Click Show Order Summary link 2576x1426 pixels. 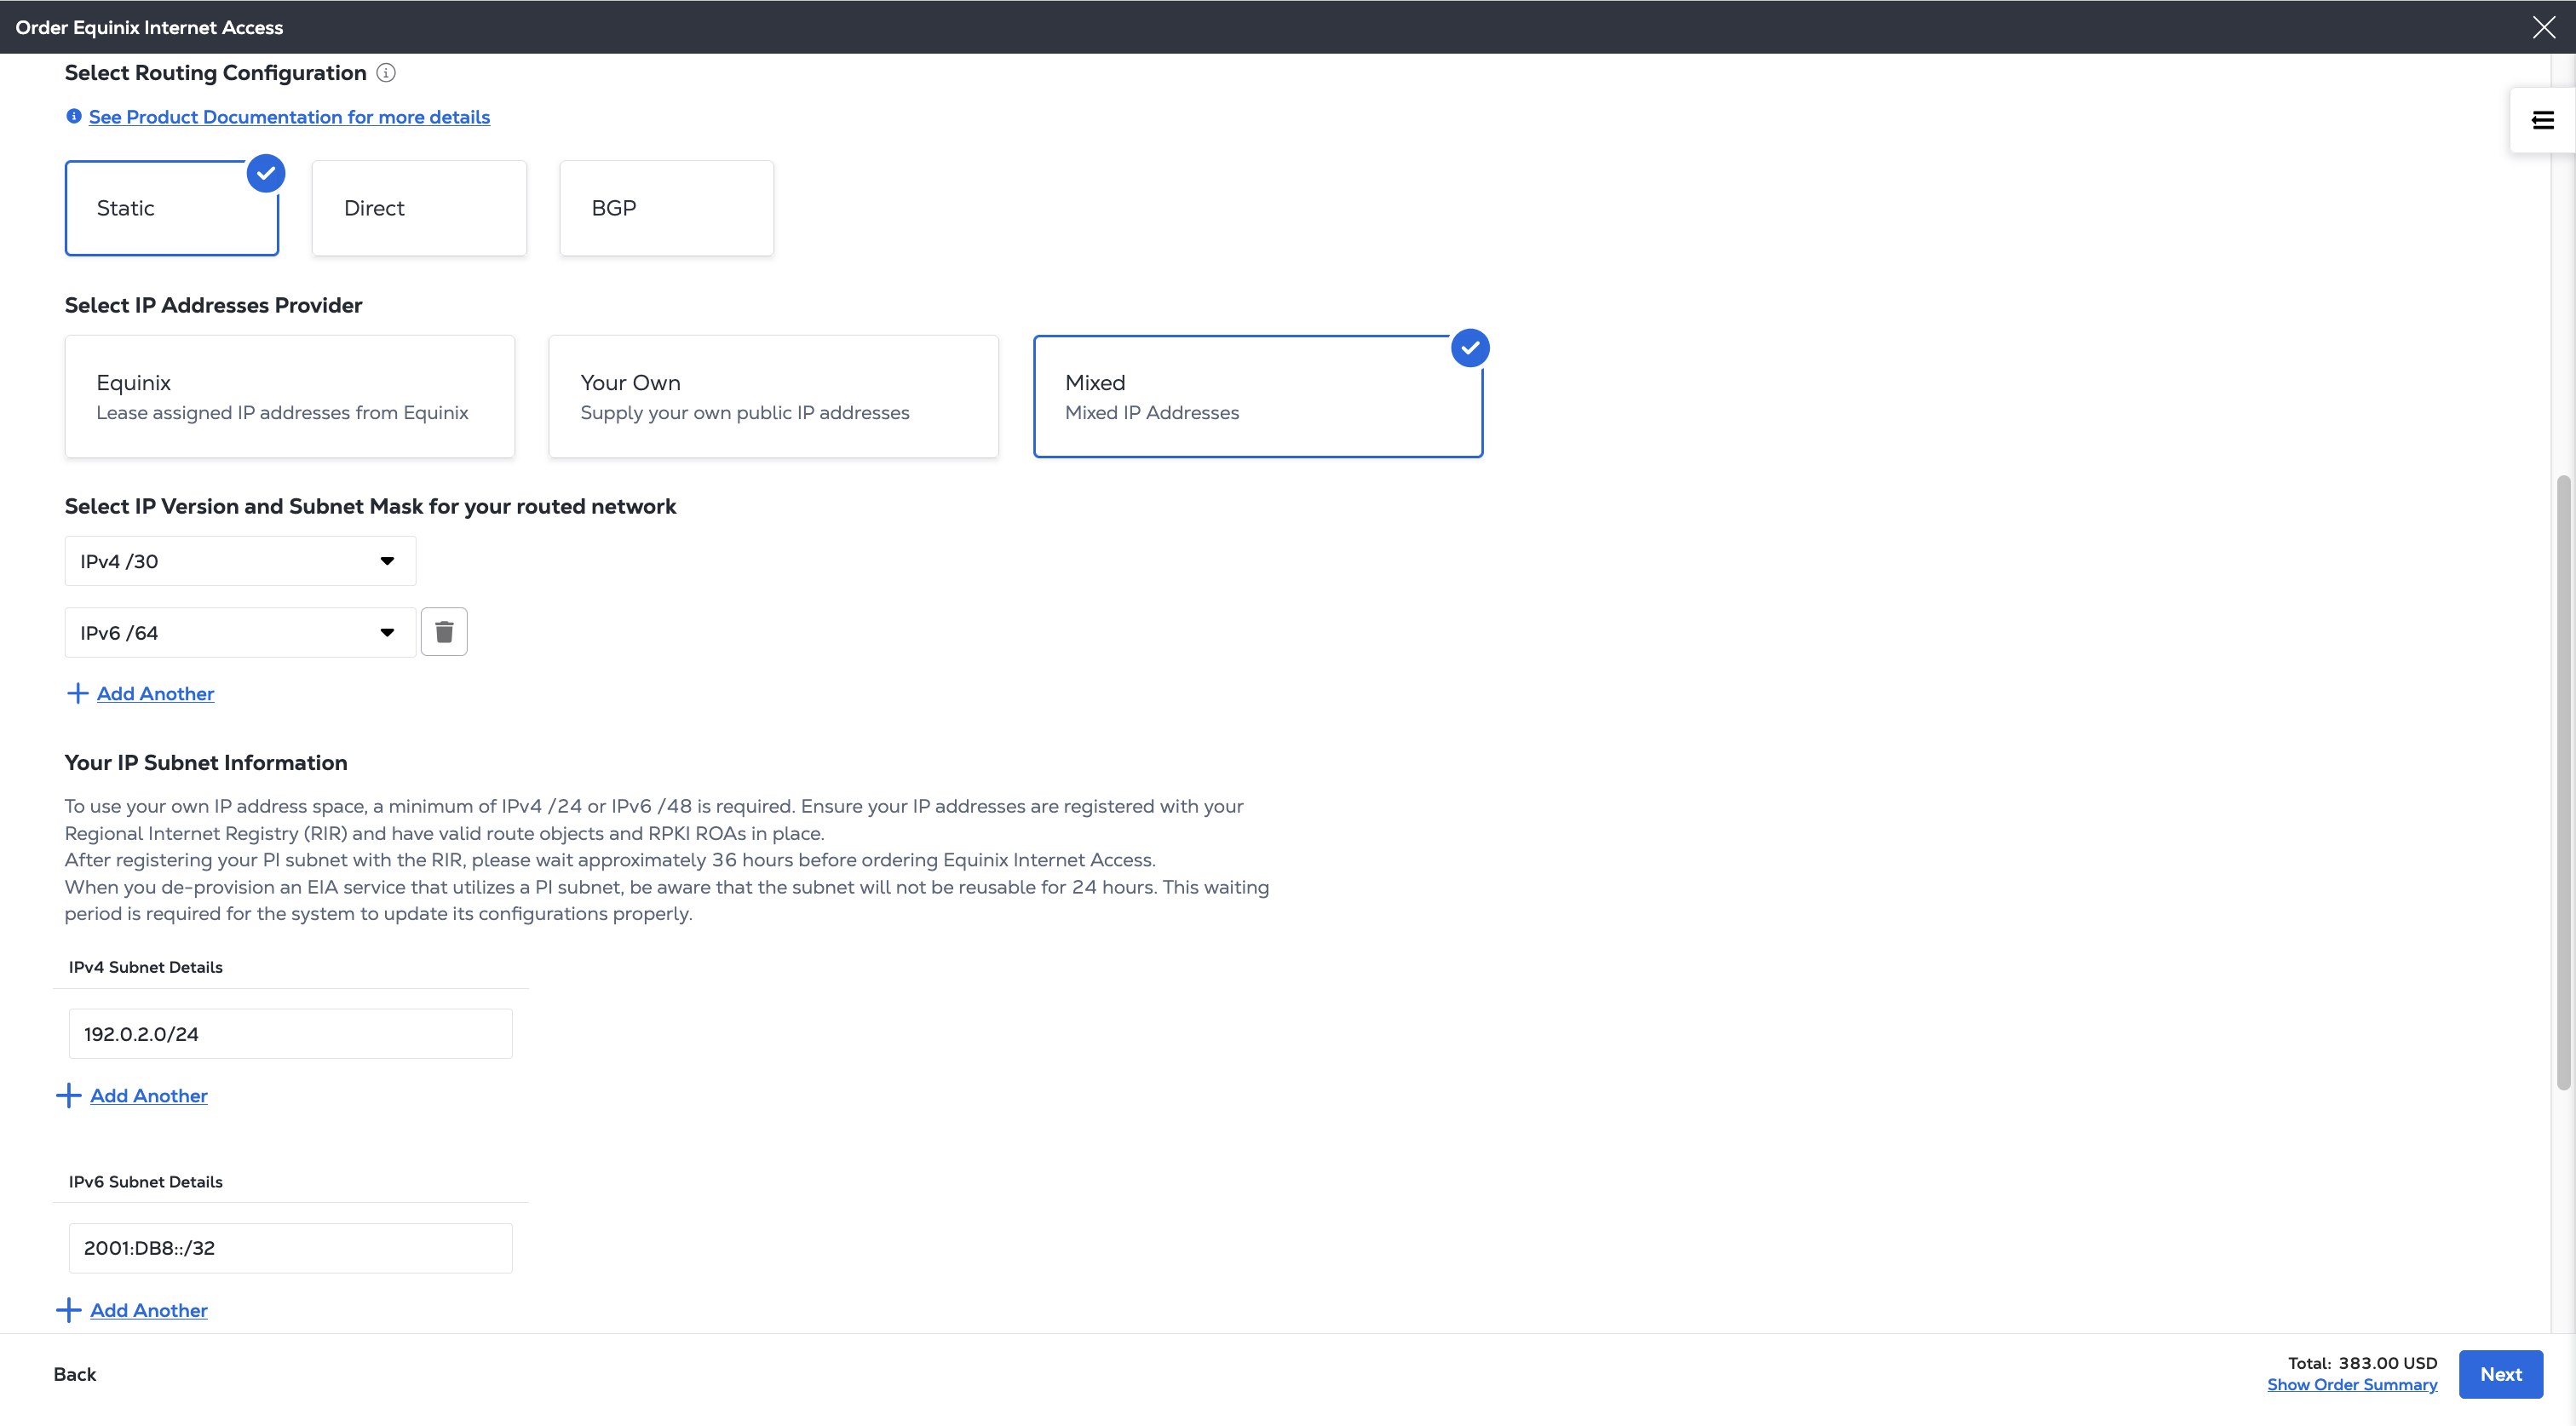2351,1385
